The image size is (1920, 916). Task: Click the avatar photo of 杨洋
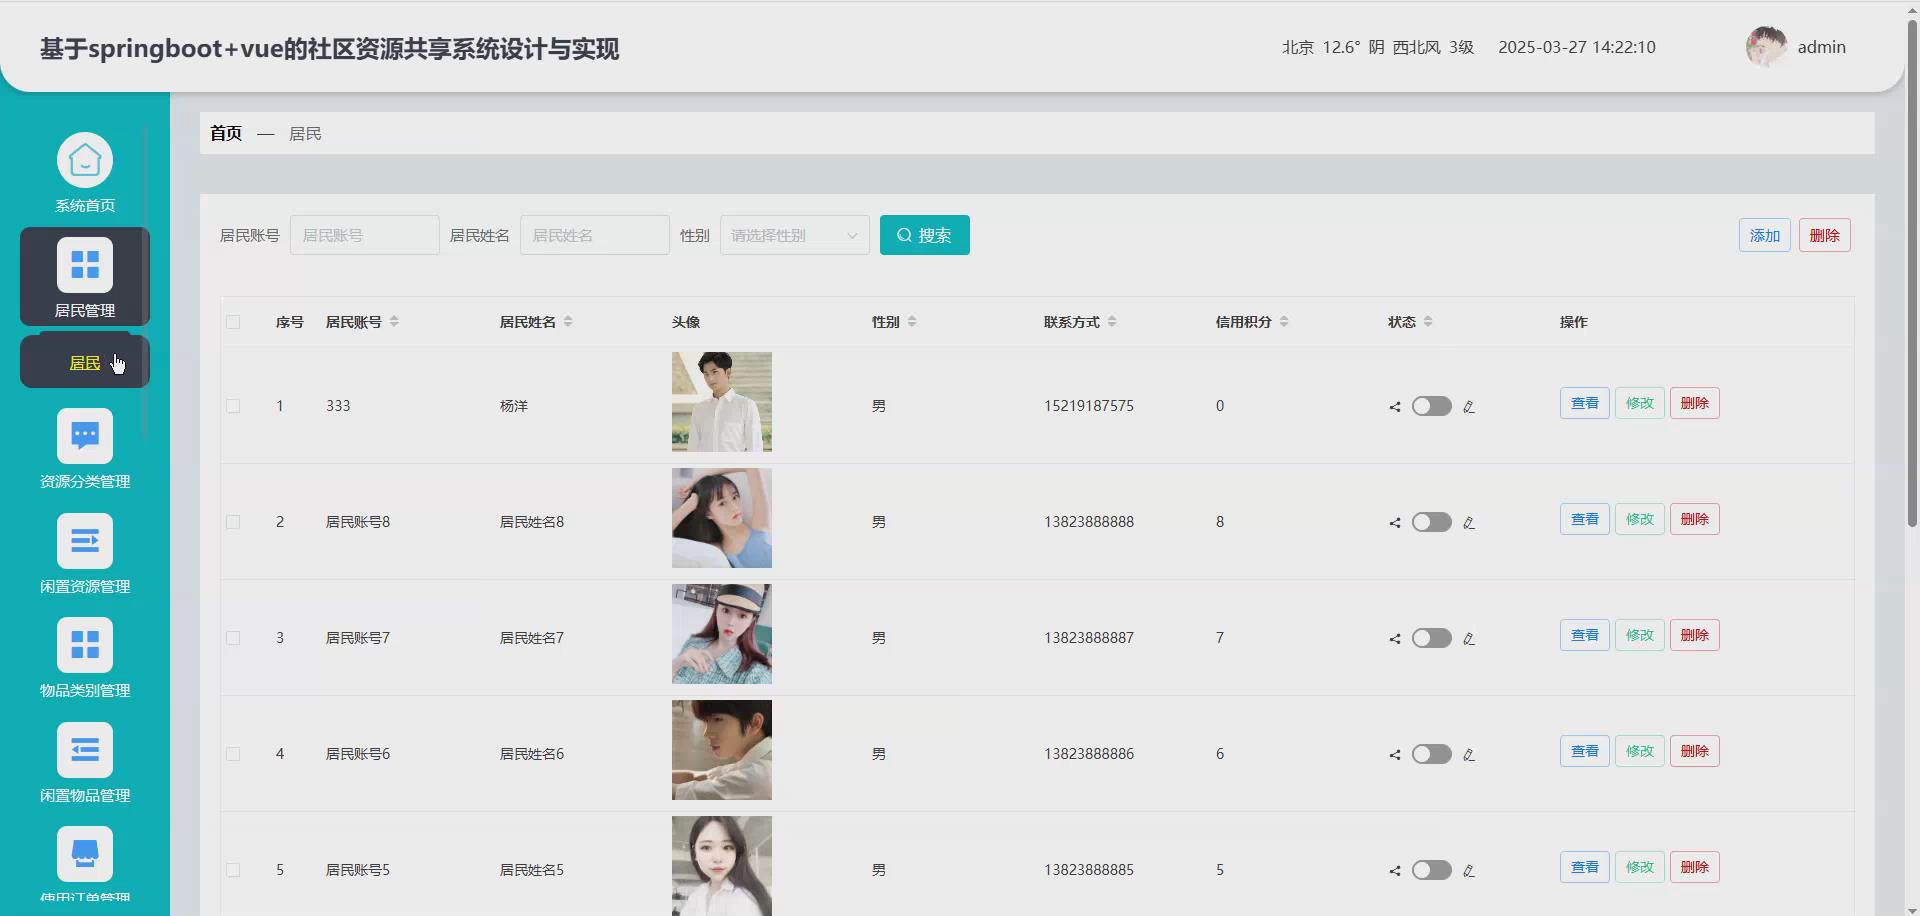[x=722, y=402]
